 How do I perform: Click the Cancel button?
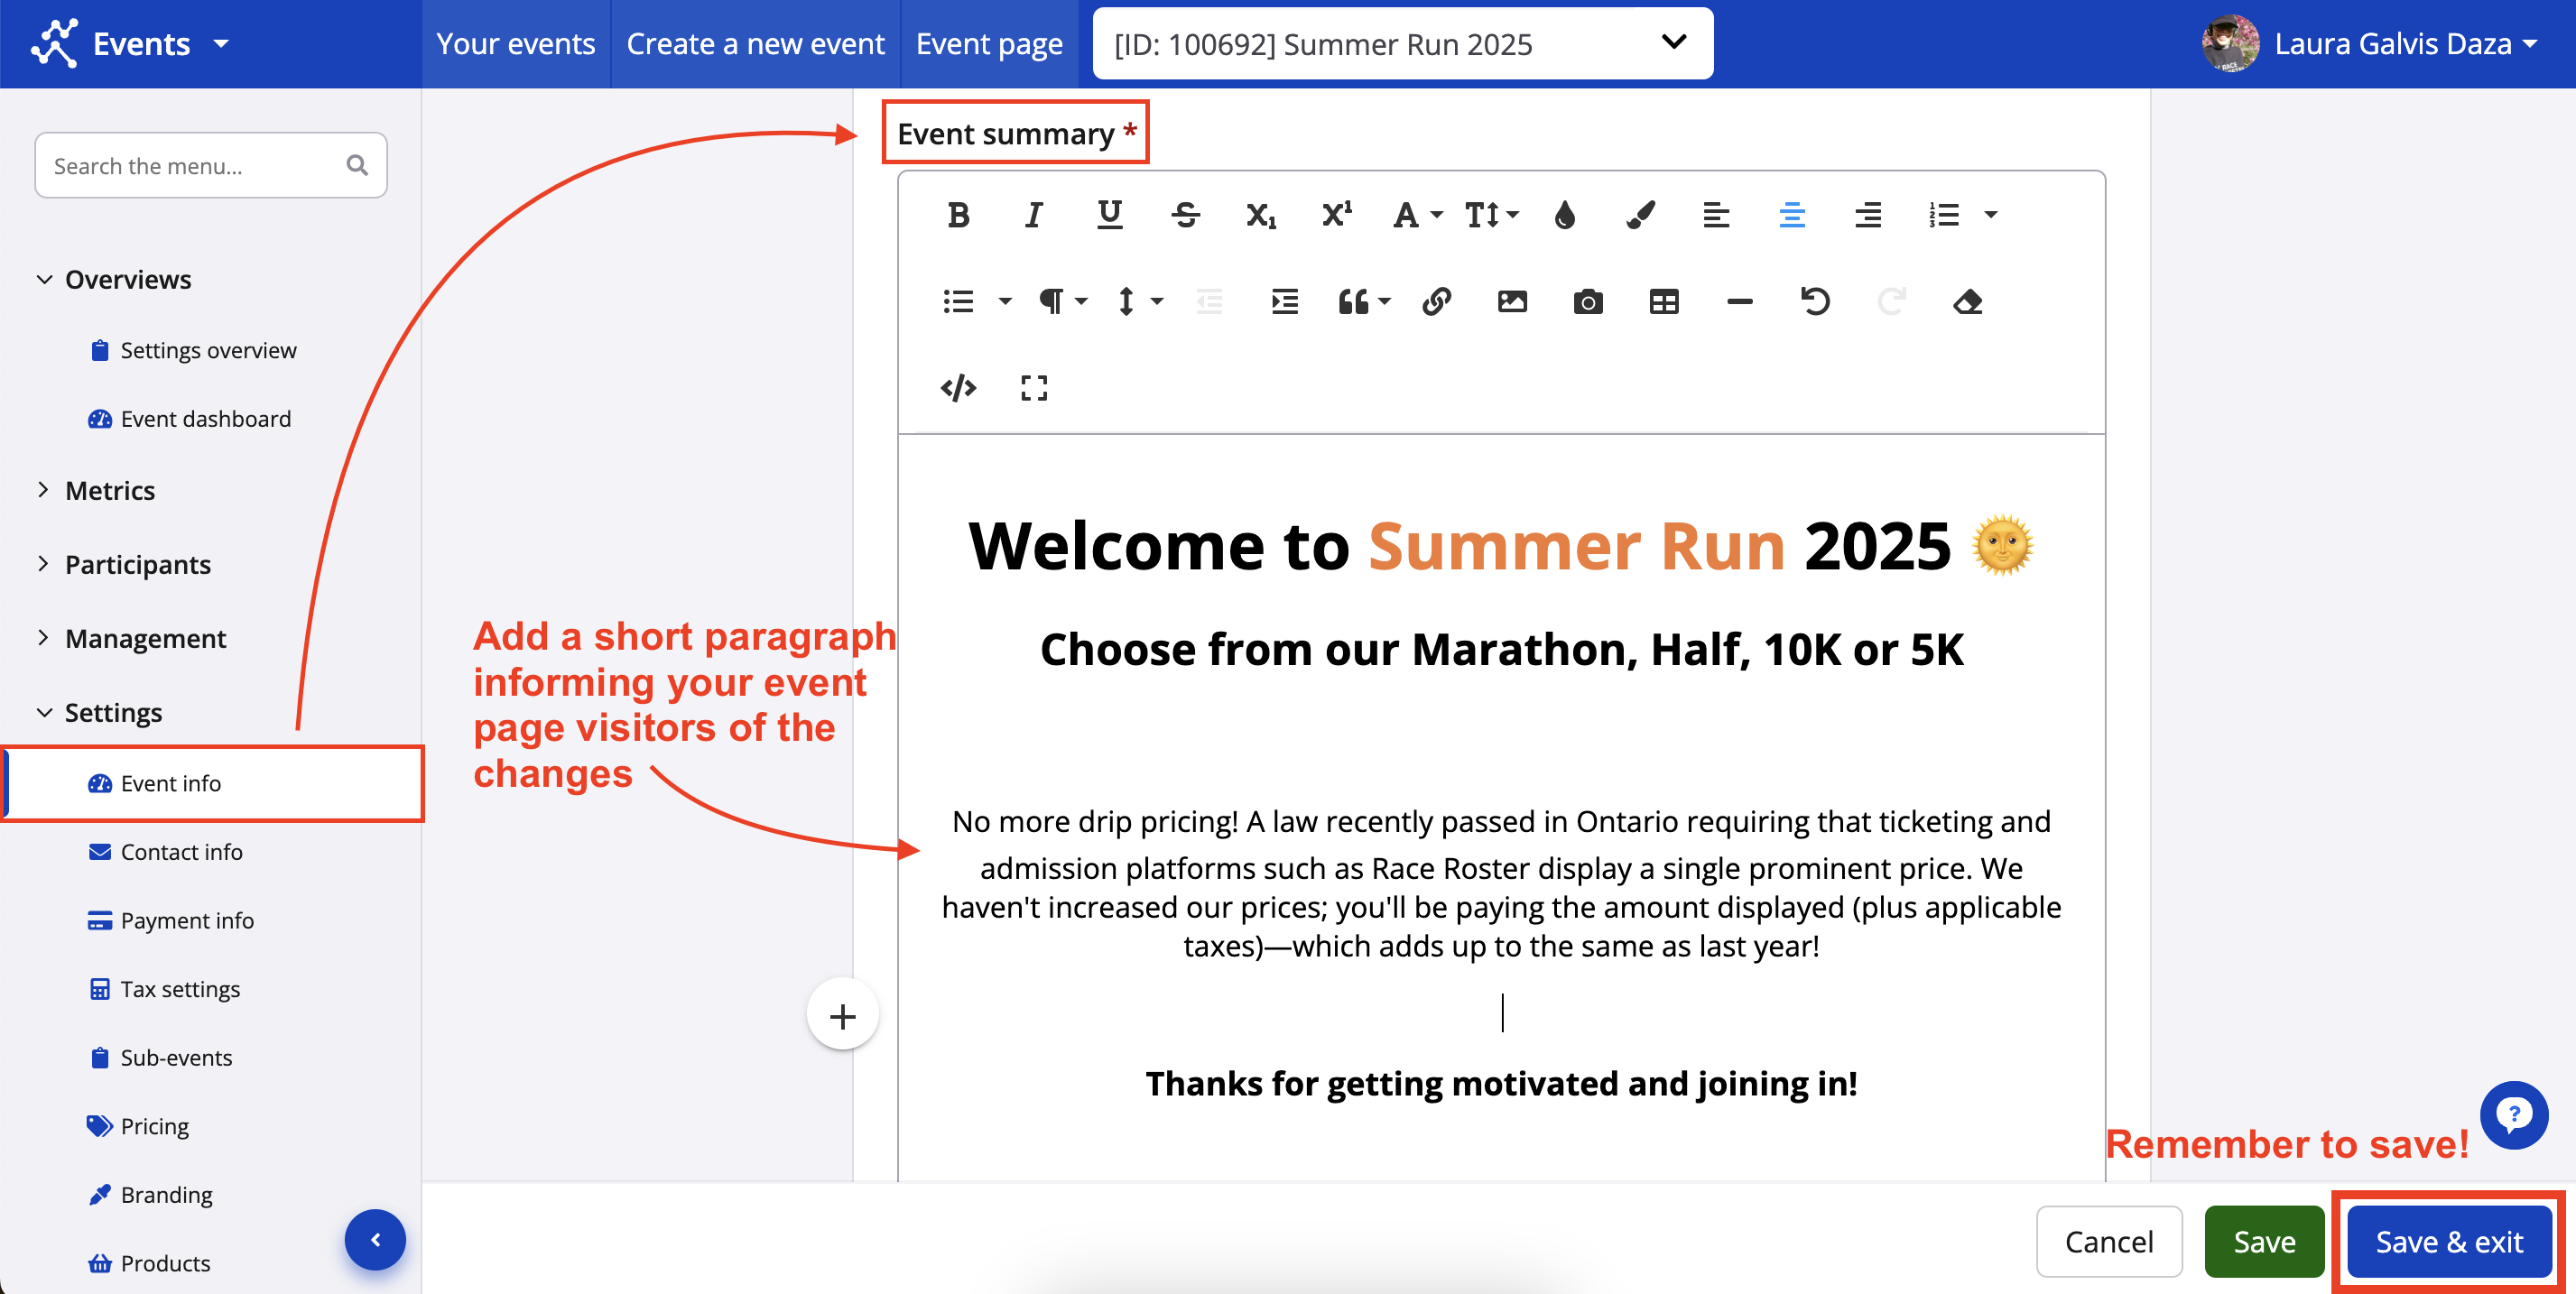2108,1241
